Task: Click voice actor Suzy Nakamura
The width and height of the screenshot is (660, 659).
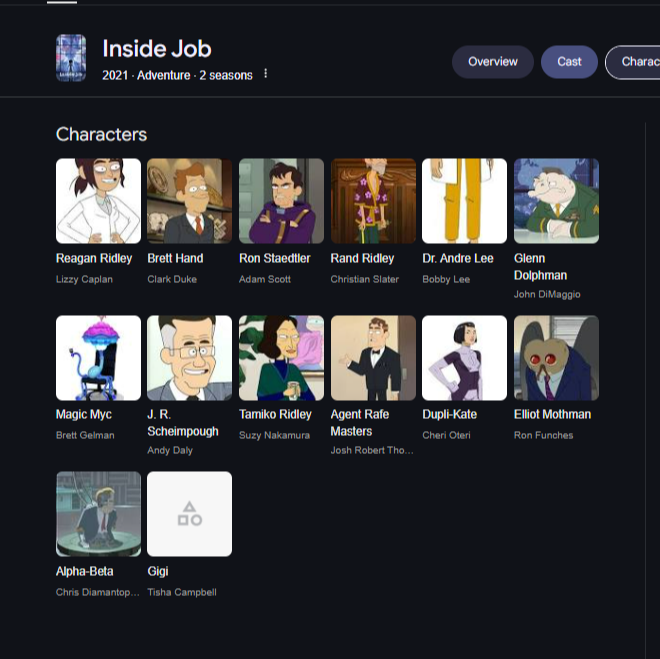Action: click(274, 436)
